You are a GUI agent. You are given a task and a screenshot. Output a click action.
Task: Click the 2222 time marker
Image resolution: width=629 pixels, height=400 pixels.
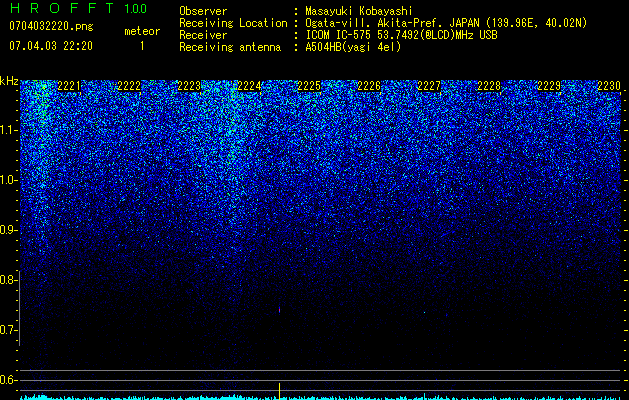click(129, 86)
